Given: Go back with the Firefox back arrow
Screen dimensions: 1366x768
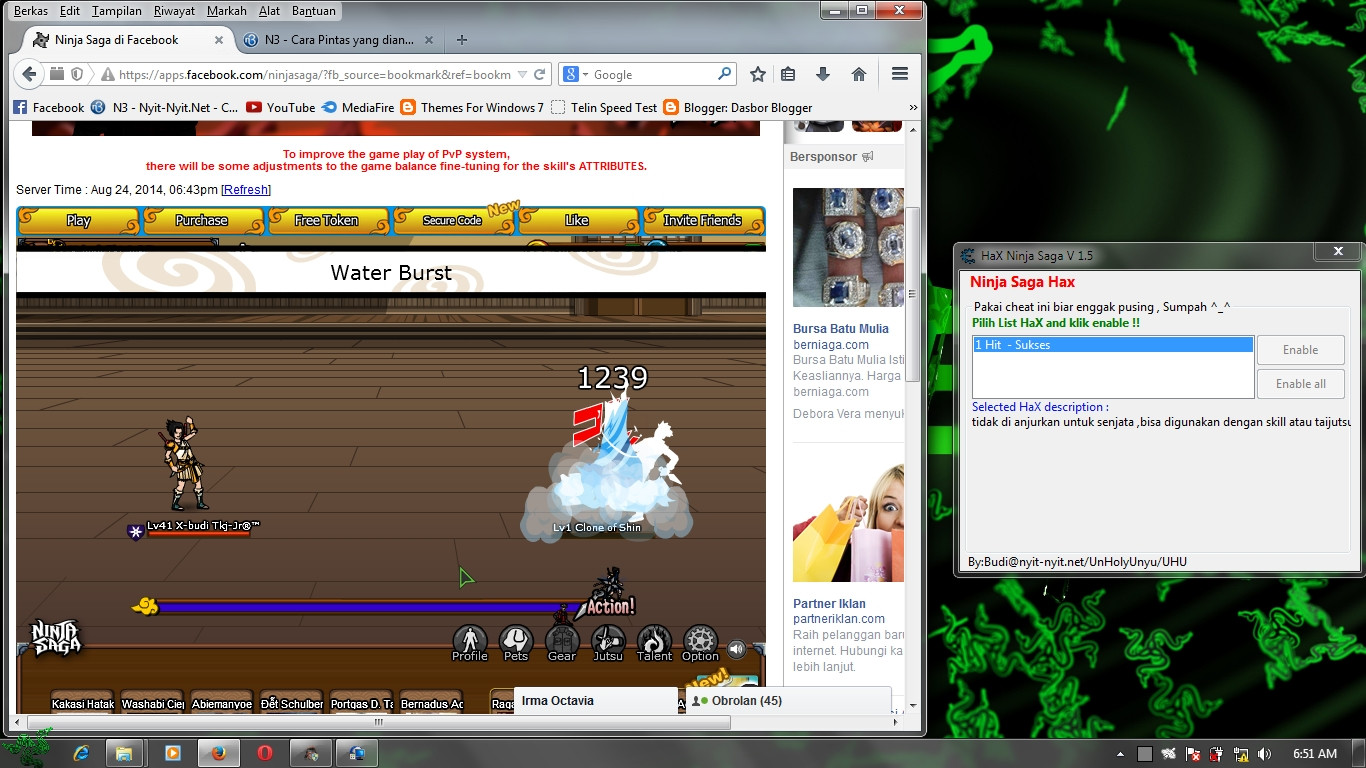Looking at the screenshot, I should (x=29, y=74).
